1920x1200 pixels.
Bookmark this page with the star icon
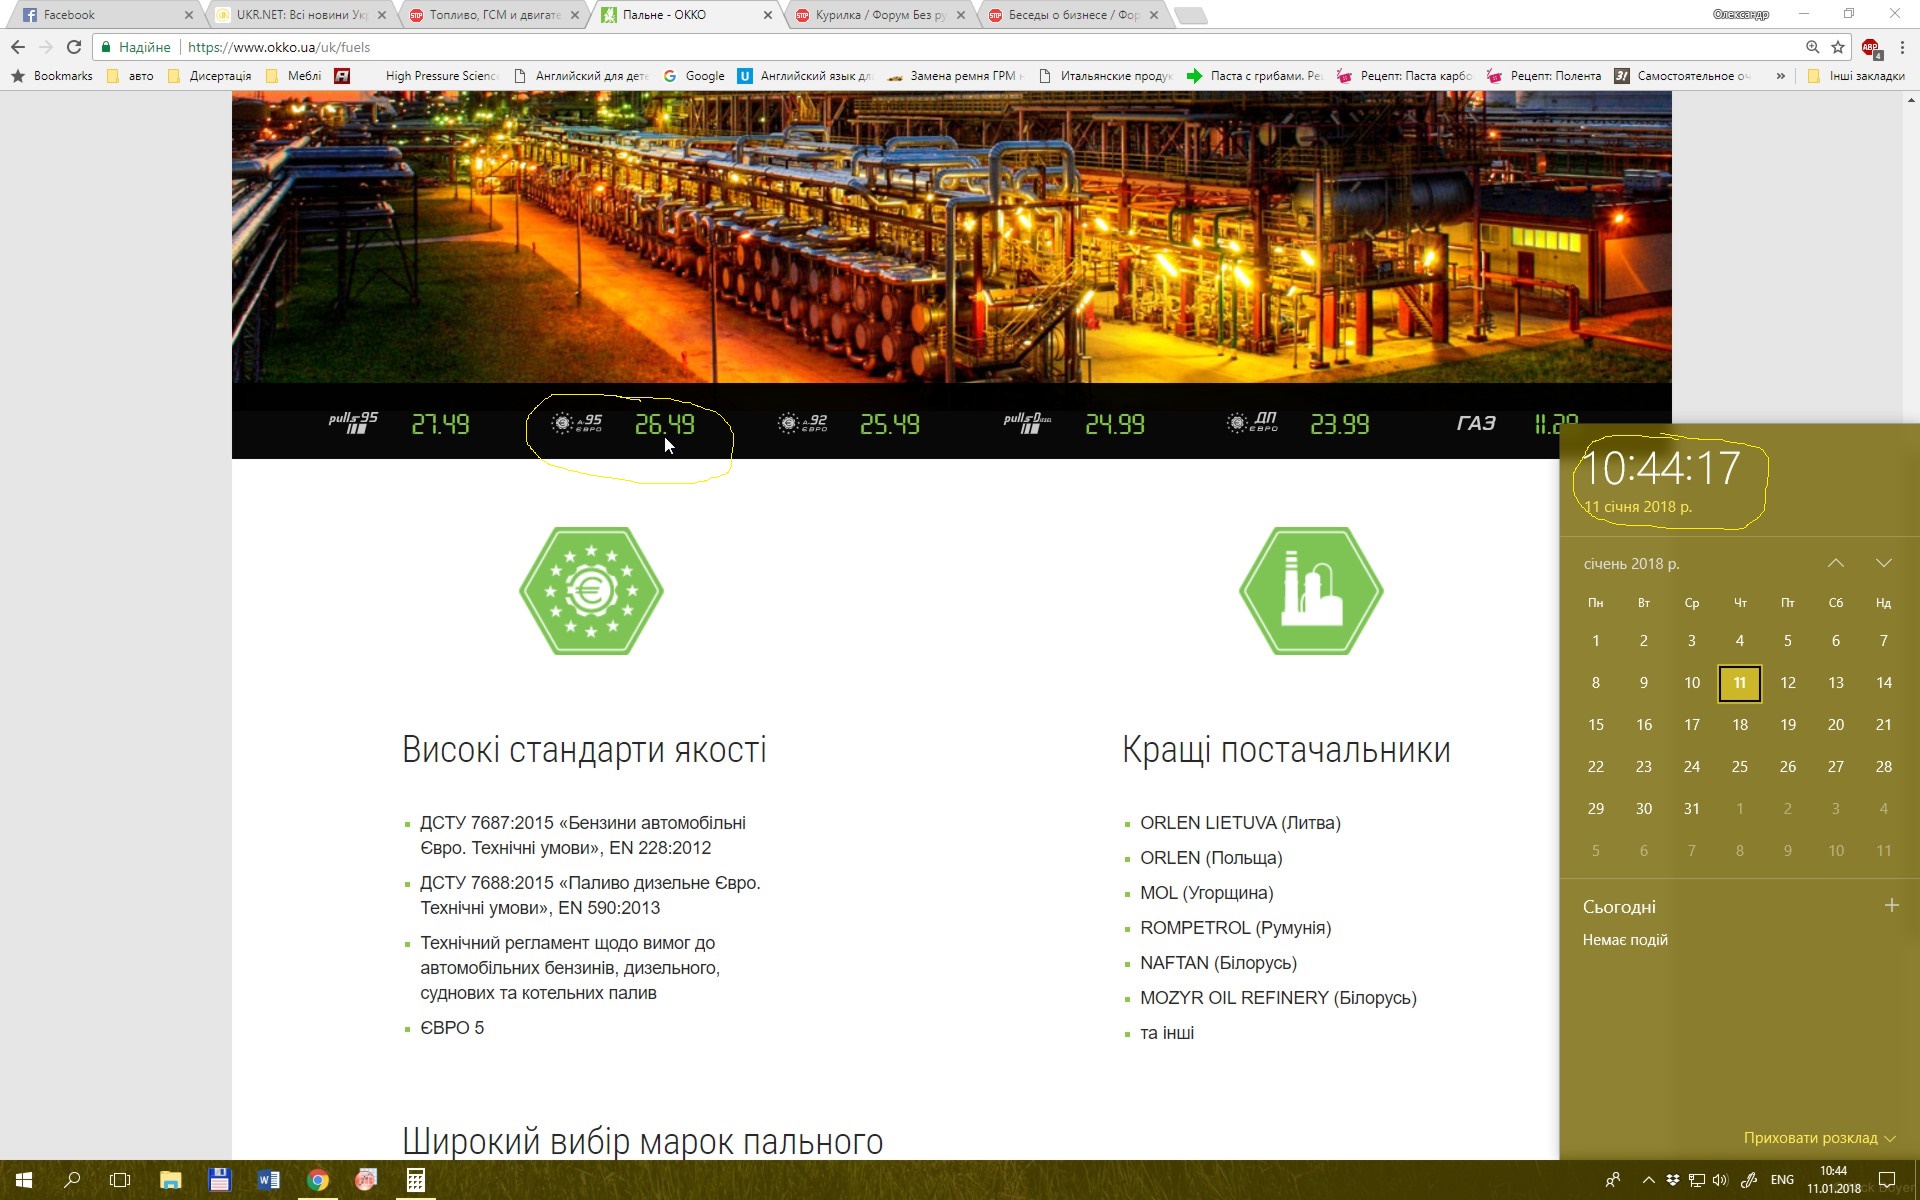(1838, 47)
